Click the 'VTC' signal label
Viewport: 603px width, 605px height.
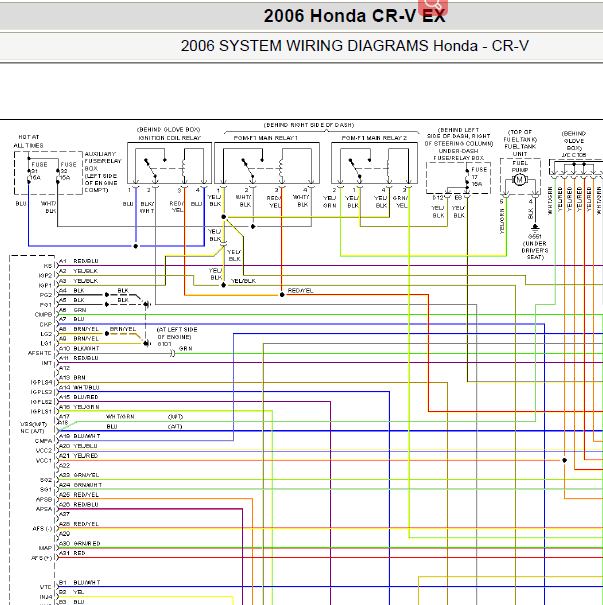[x=46, y=587]
